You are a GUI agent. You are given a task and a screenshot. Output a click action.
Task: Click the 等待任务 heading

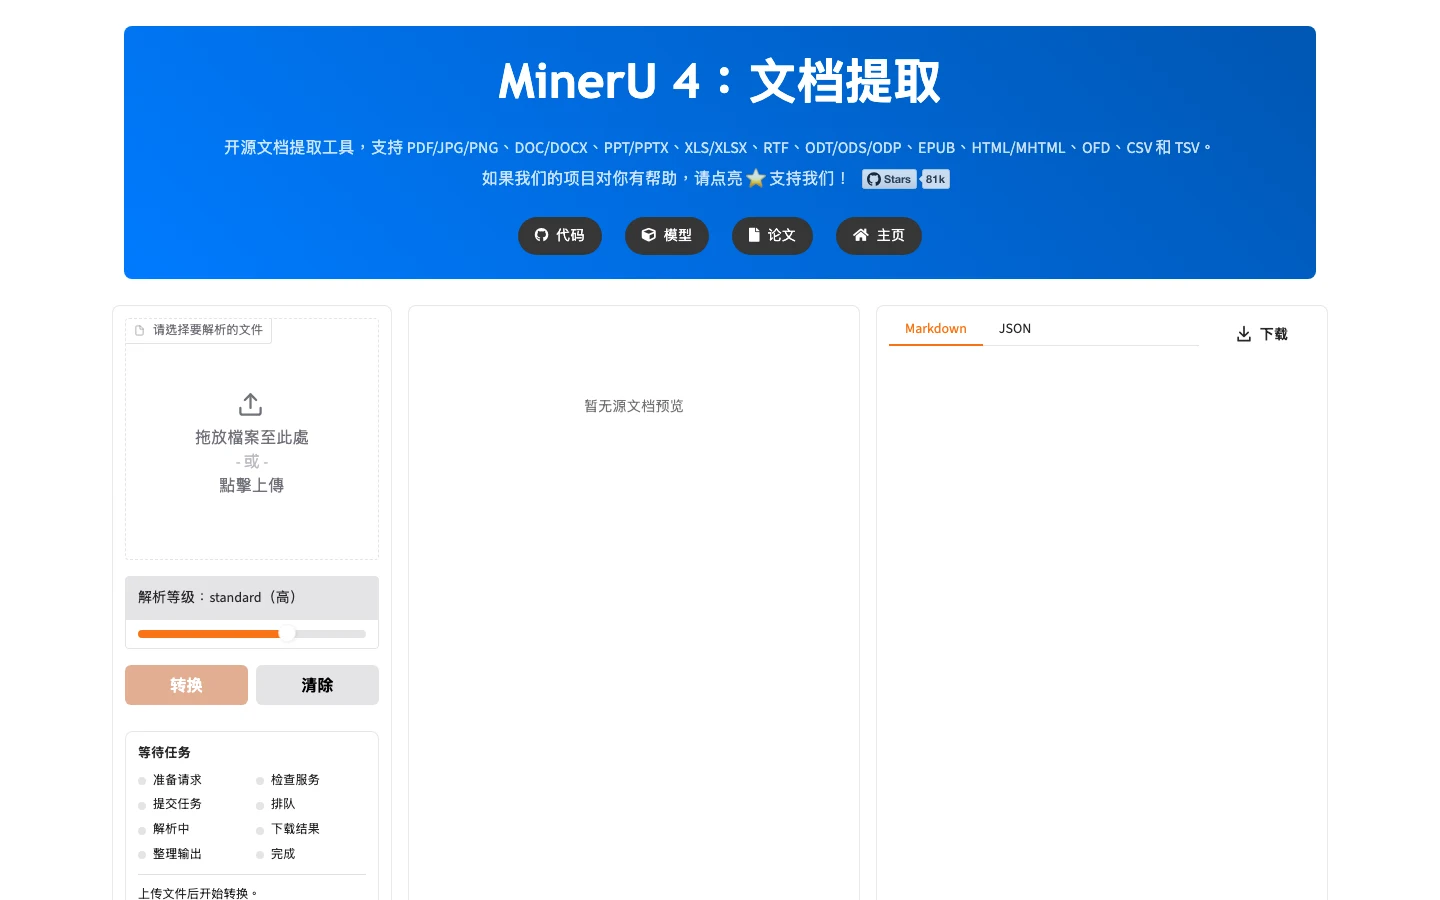164,752
